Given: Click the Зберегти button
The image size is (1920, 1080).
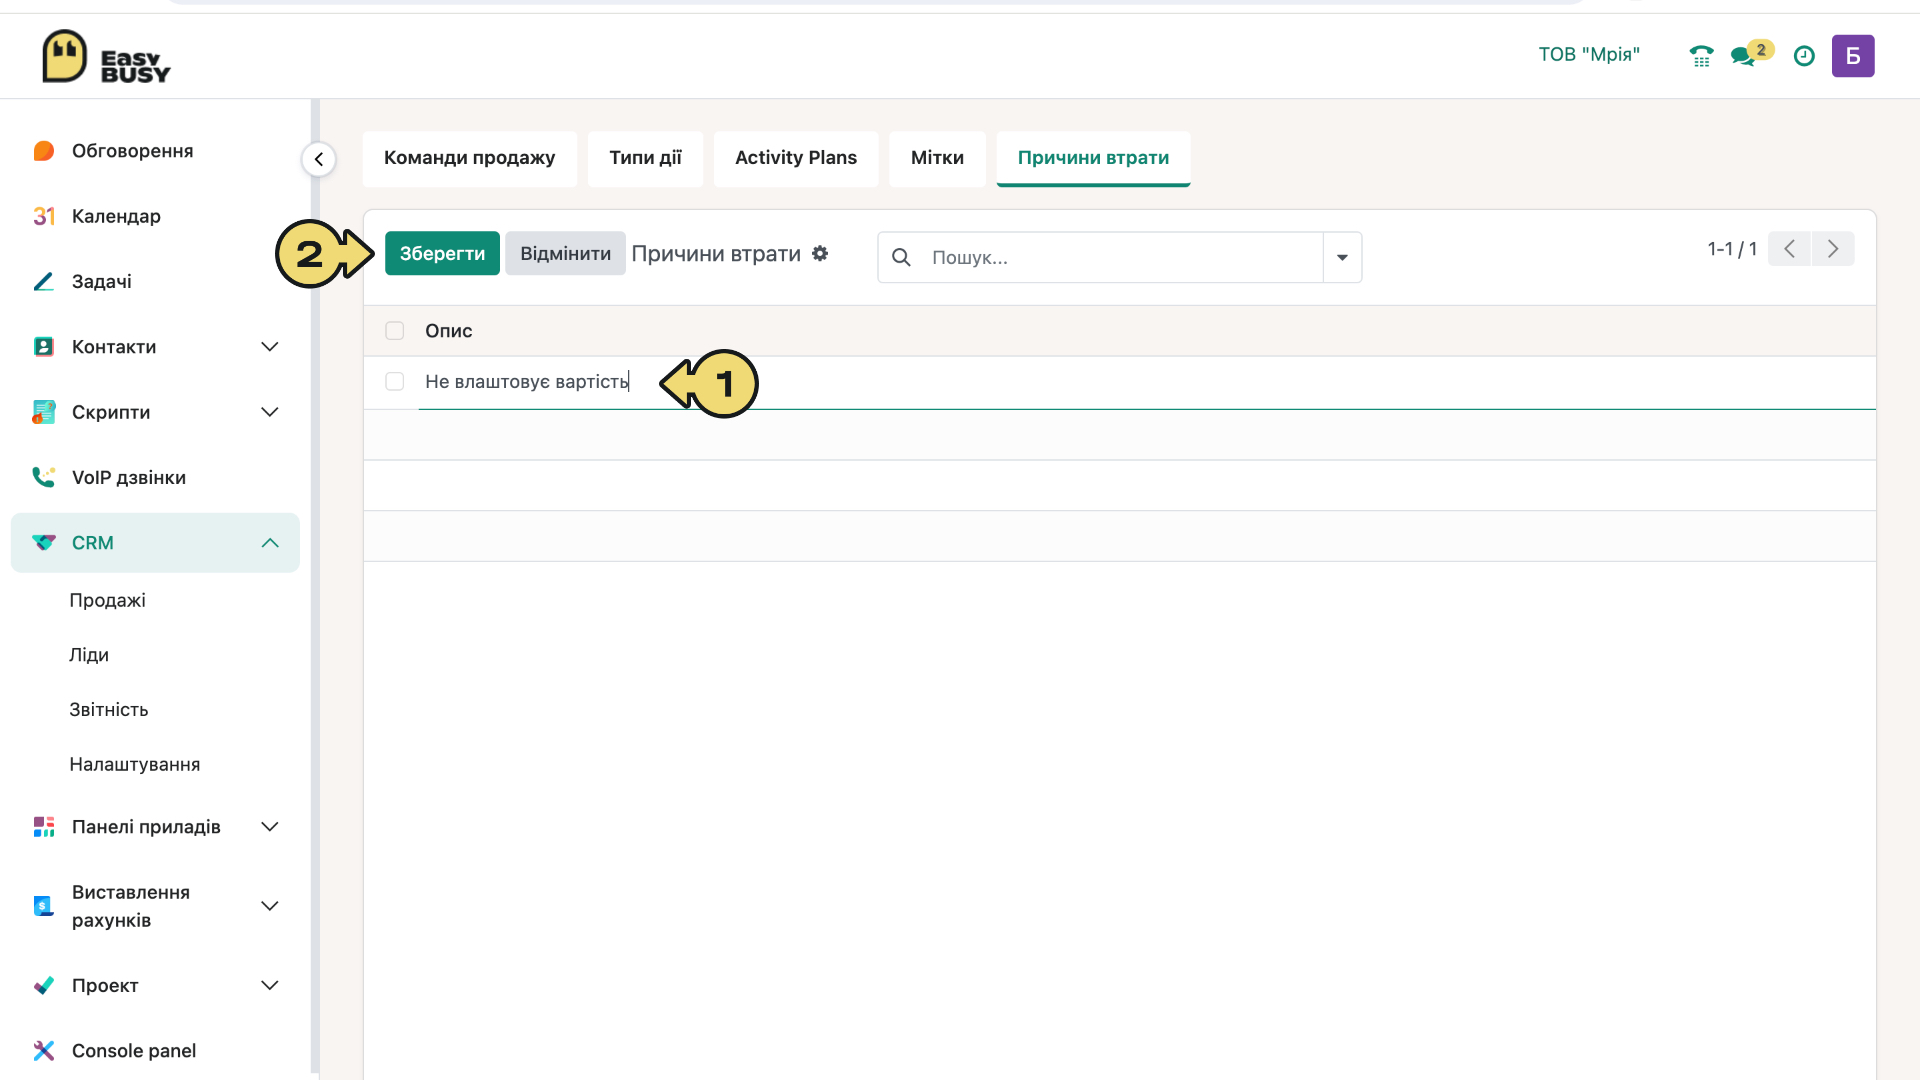Looking at the screenshot, I should [x=442, y=254].
